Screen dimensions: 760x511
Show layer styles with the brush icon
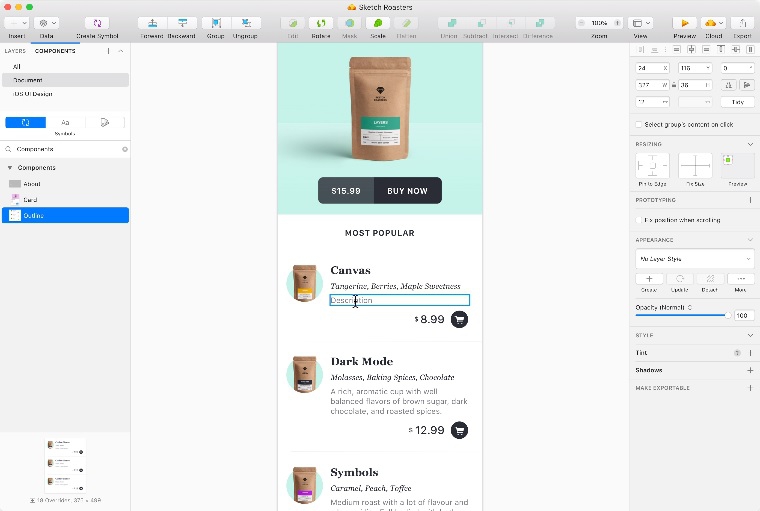105,123
